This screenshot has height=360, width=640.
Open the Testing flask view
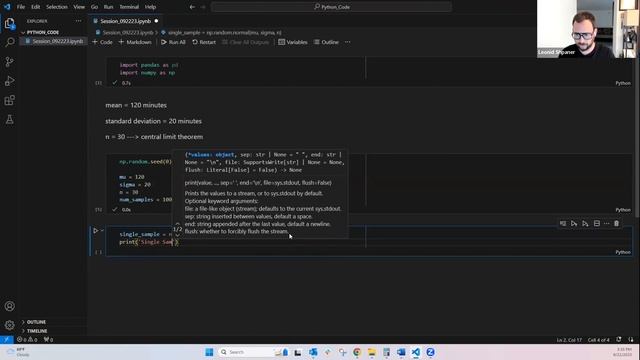(9, 119)
